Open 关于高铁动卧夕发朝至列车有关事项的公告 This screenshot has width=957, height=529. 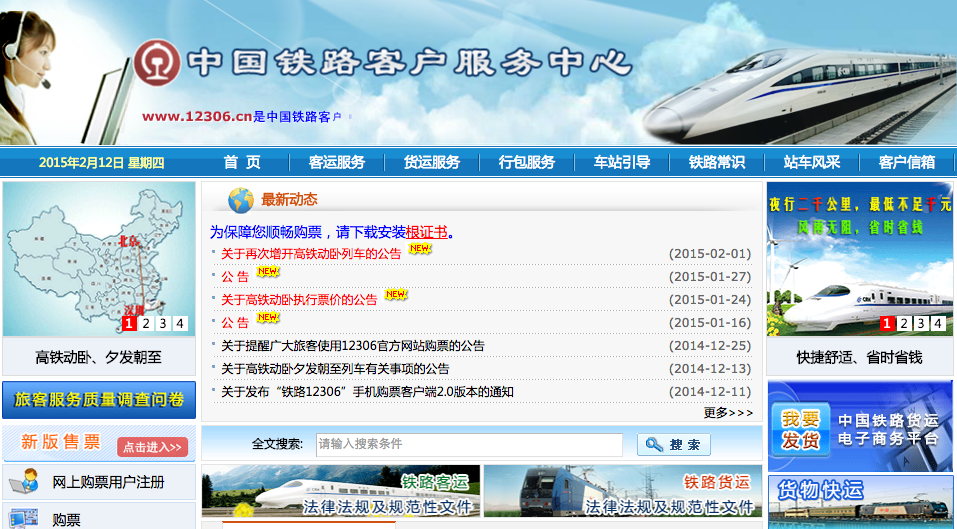point(335,369)
